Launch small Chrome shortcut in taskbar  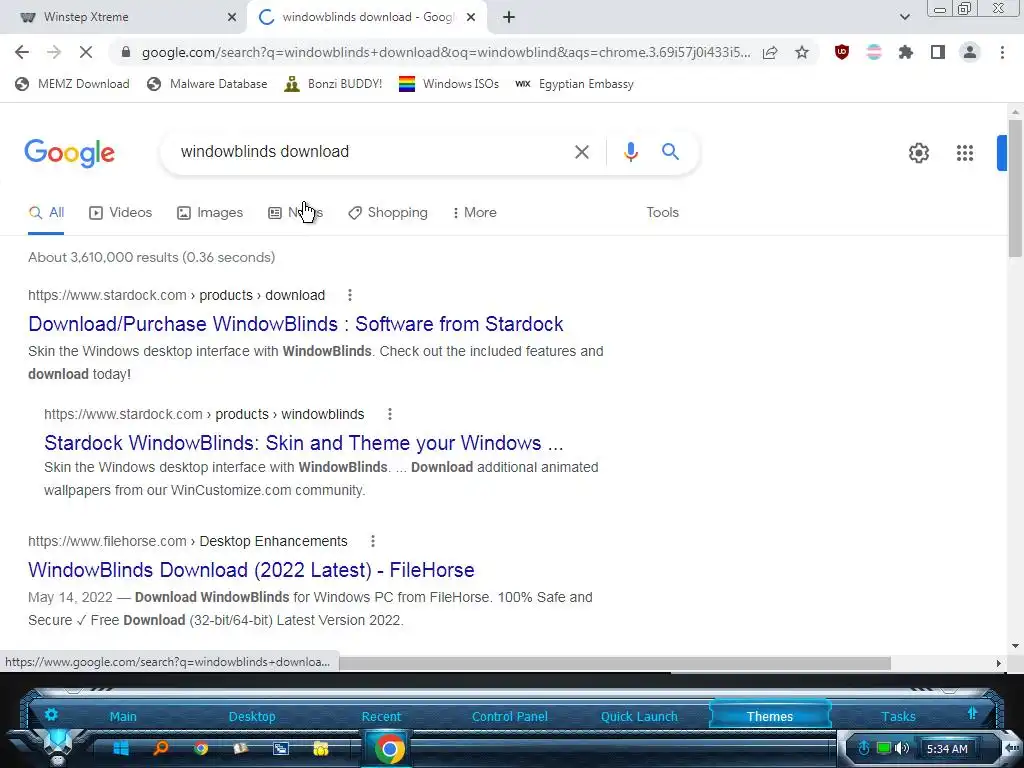tap(200, 748)
